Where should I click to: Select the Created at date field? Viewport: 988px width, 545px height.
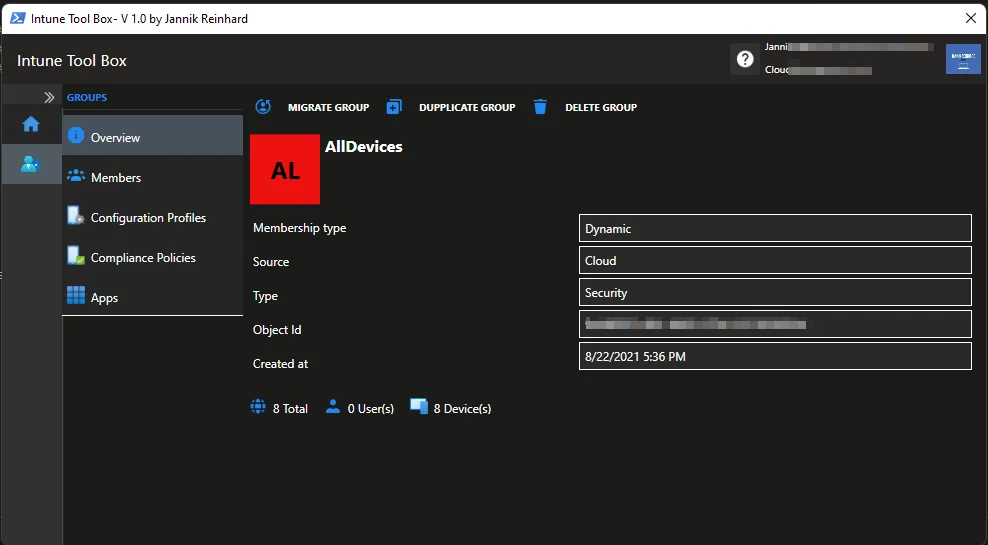[x=775, y=356]
